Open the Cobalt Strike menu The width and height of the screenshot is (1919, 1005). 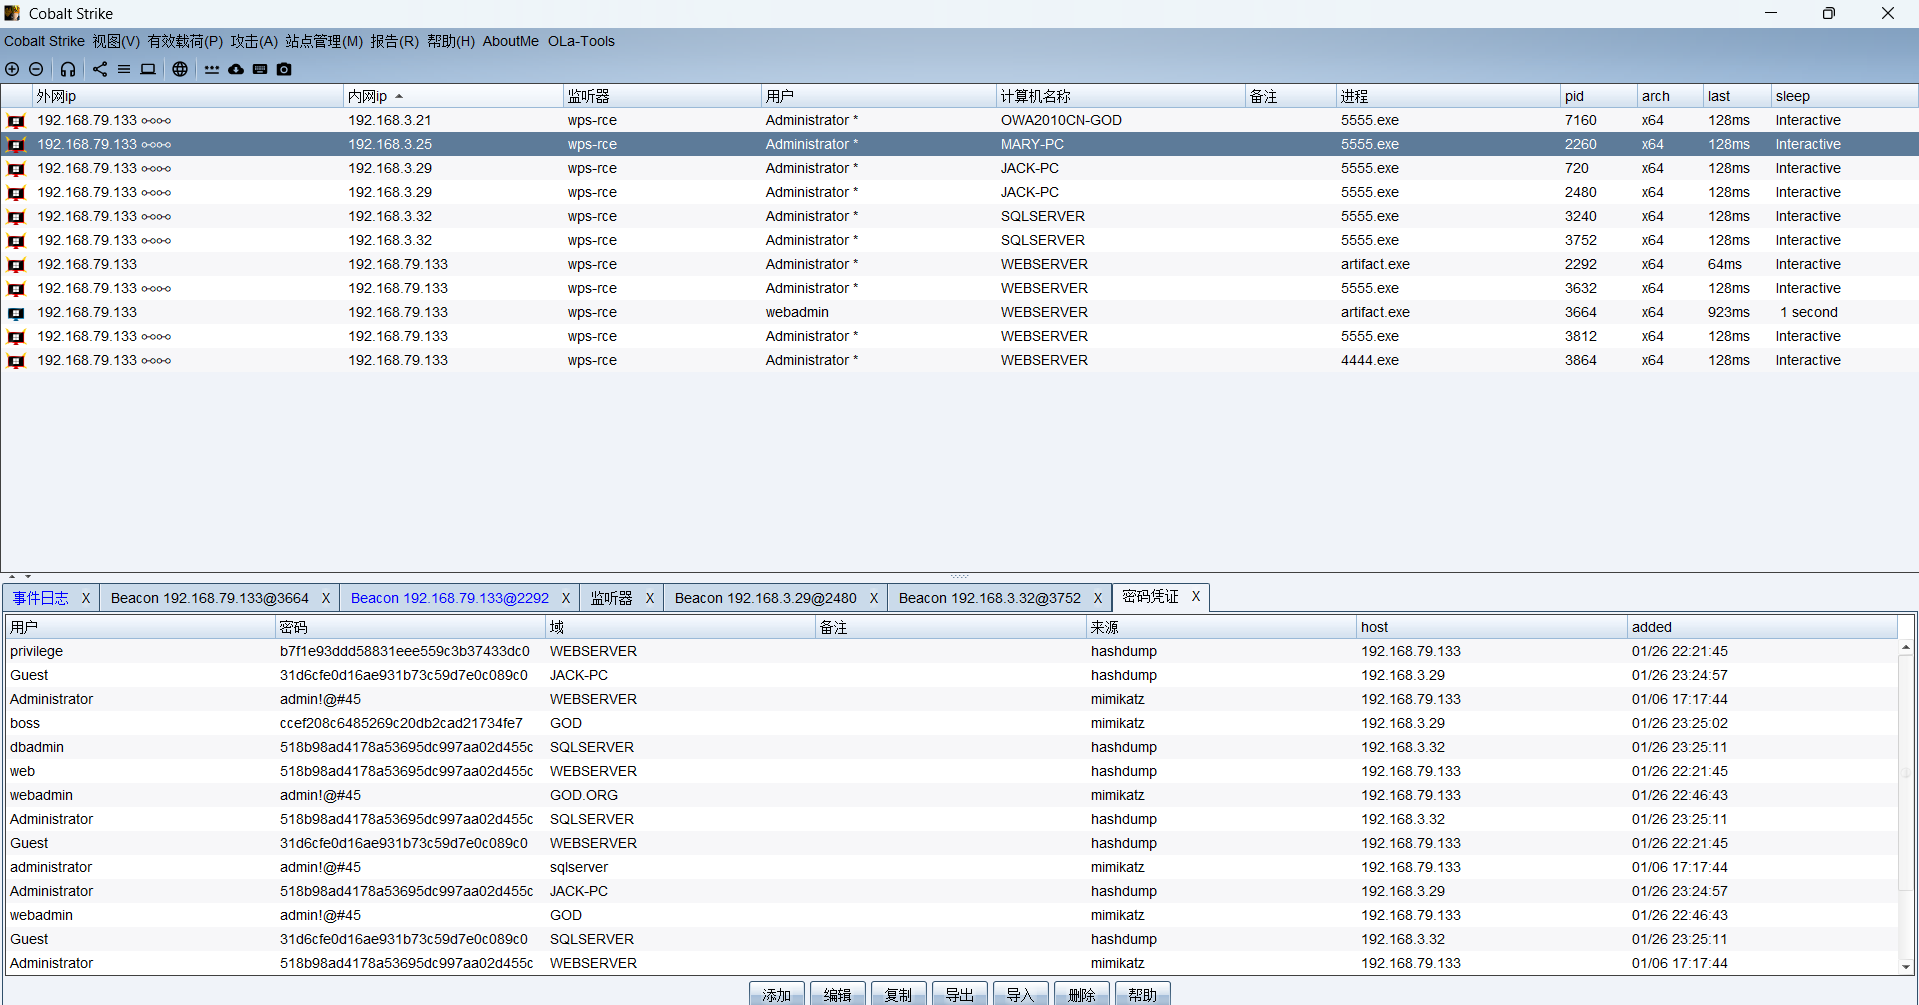[x=44, y=41]
